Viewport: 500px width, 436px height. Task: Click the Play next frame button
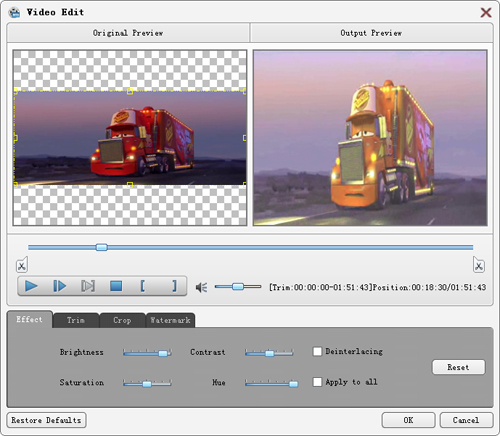coord(60,286)
